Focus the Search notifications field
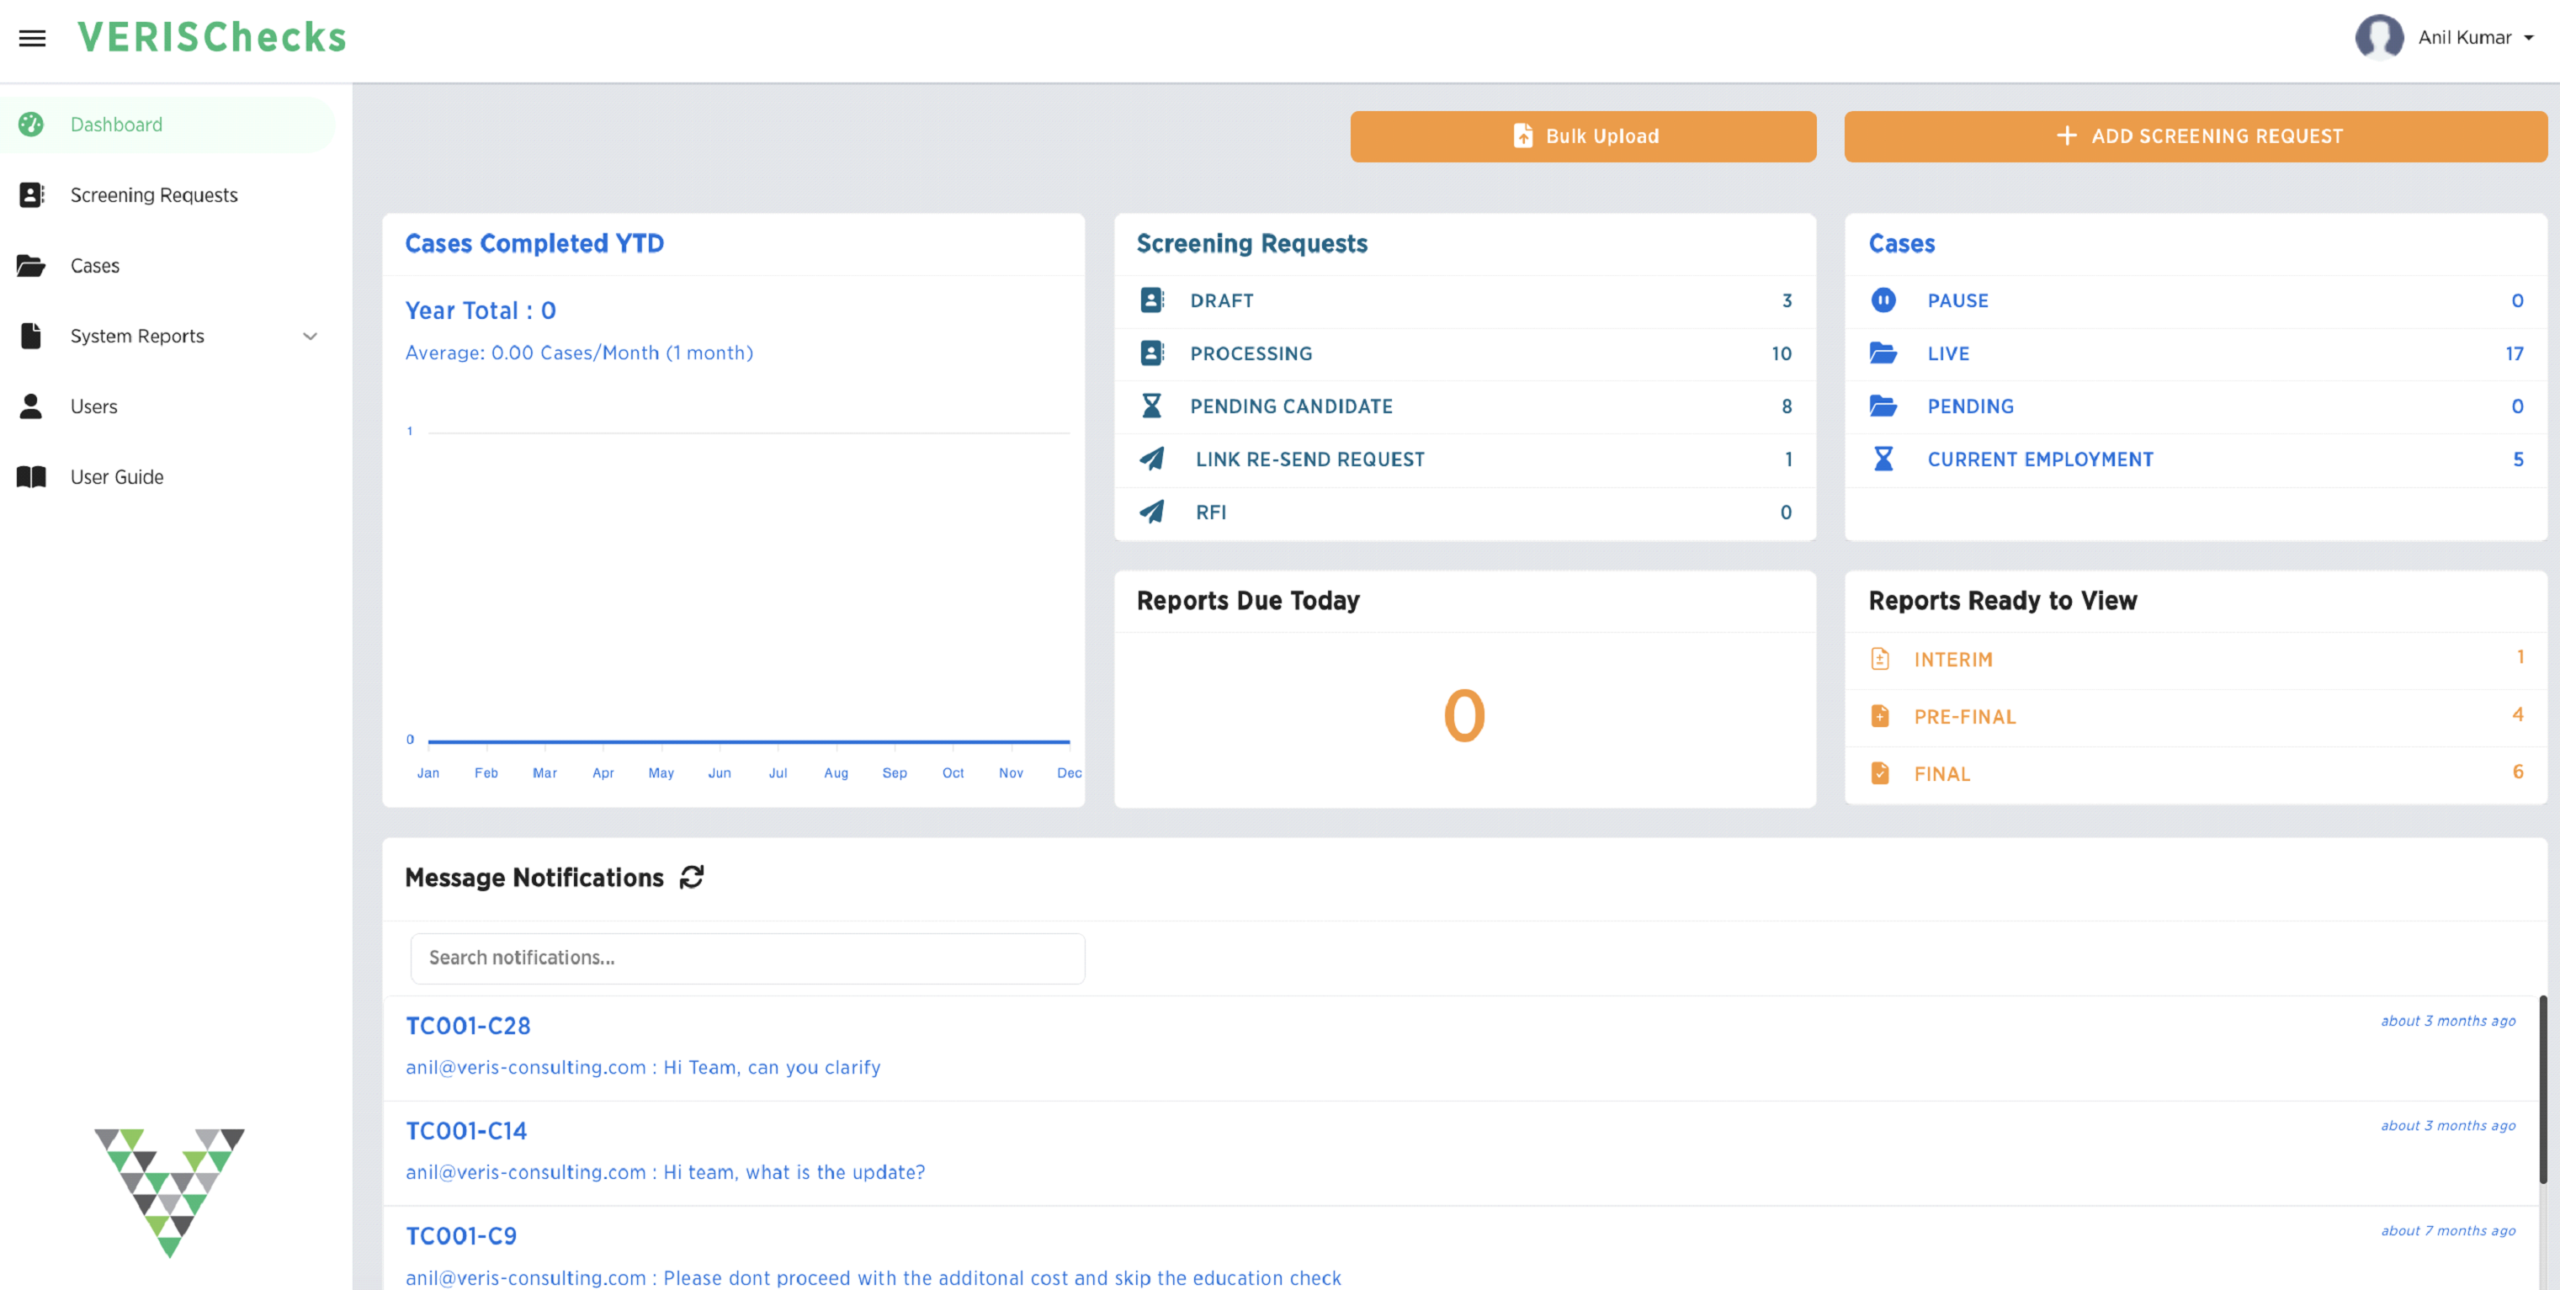This screenshot has height=1290, width=2560. click(747, 957)
